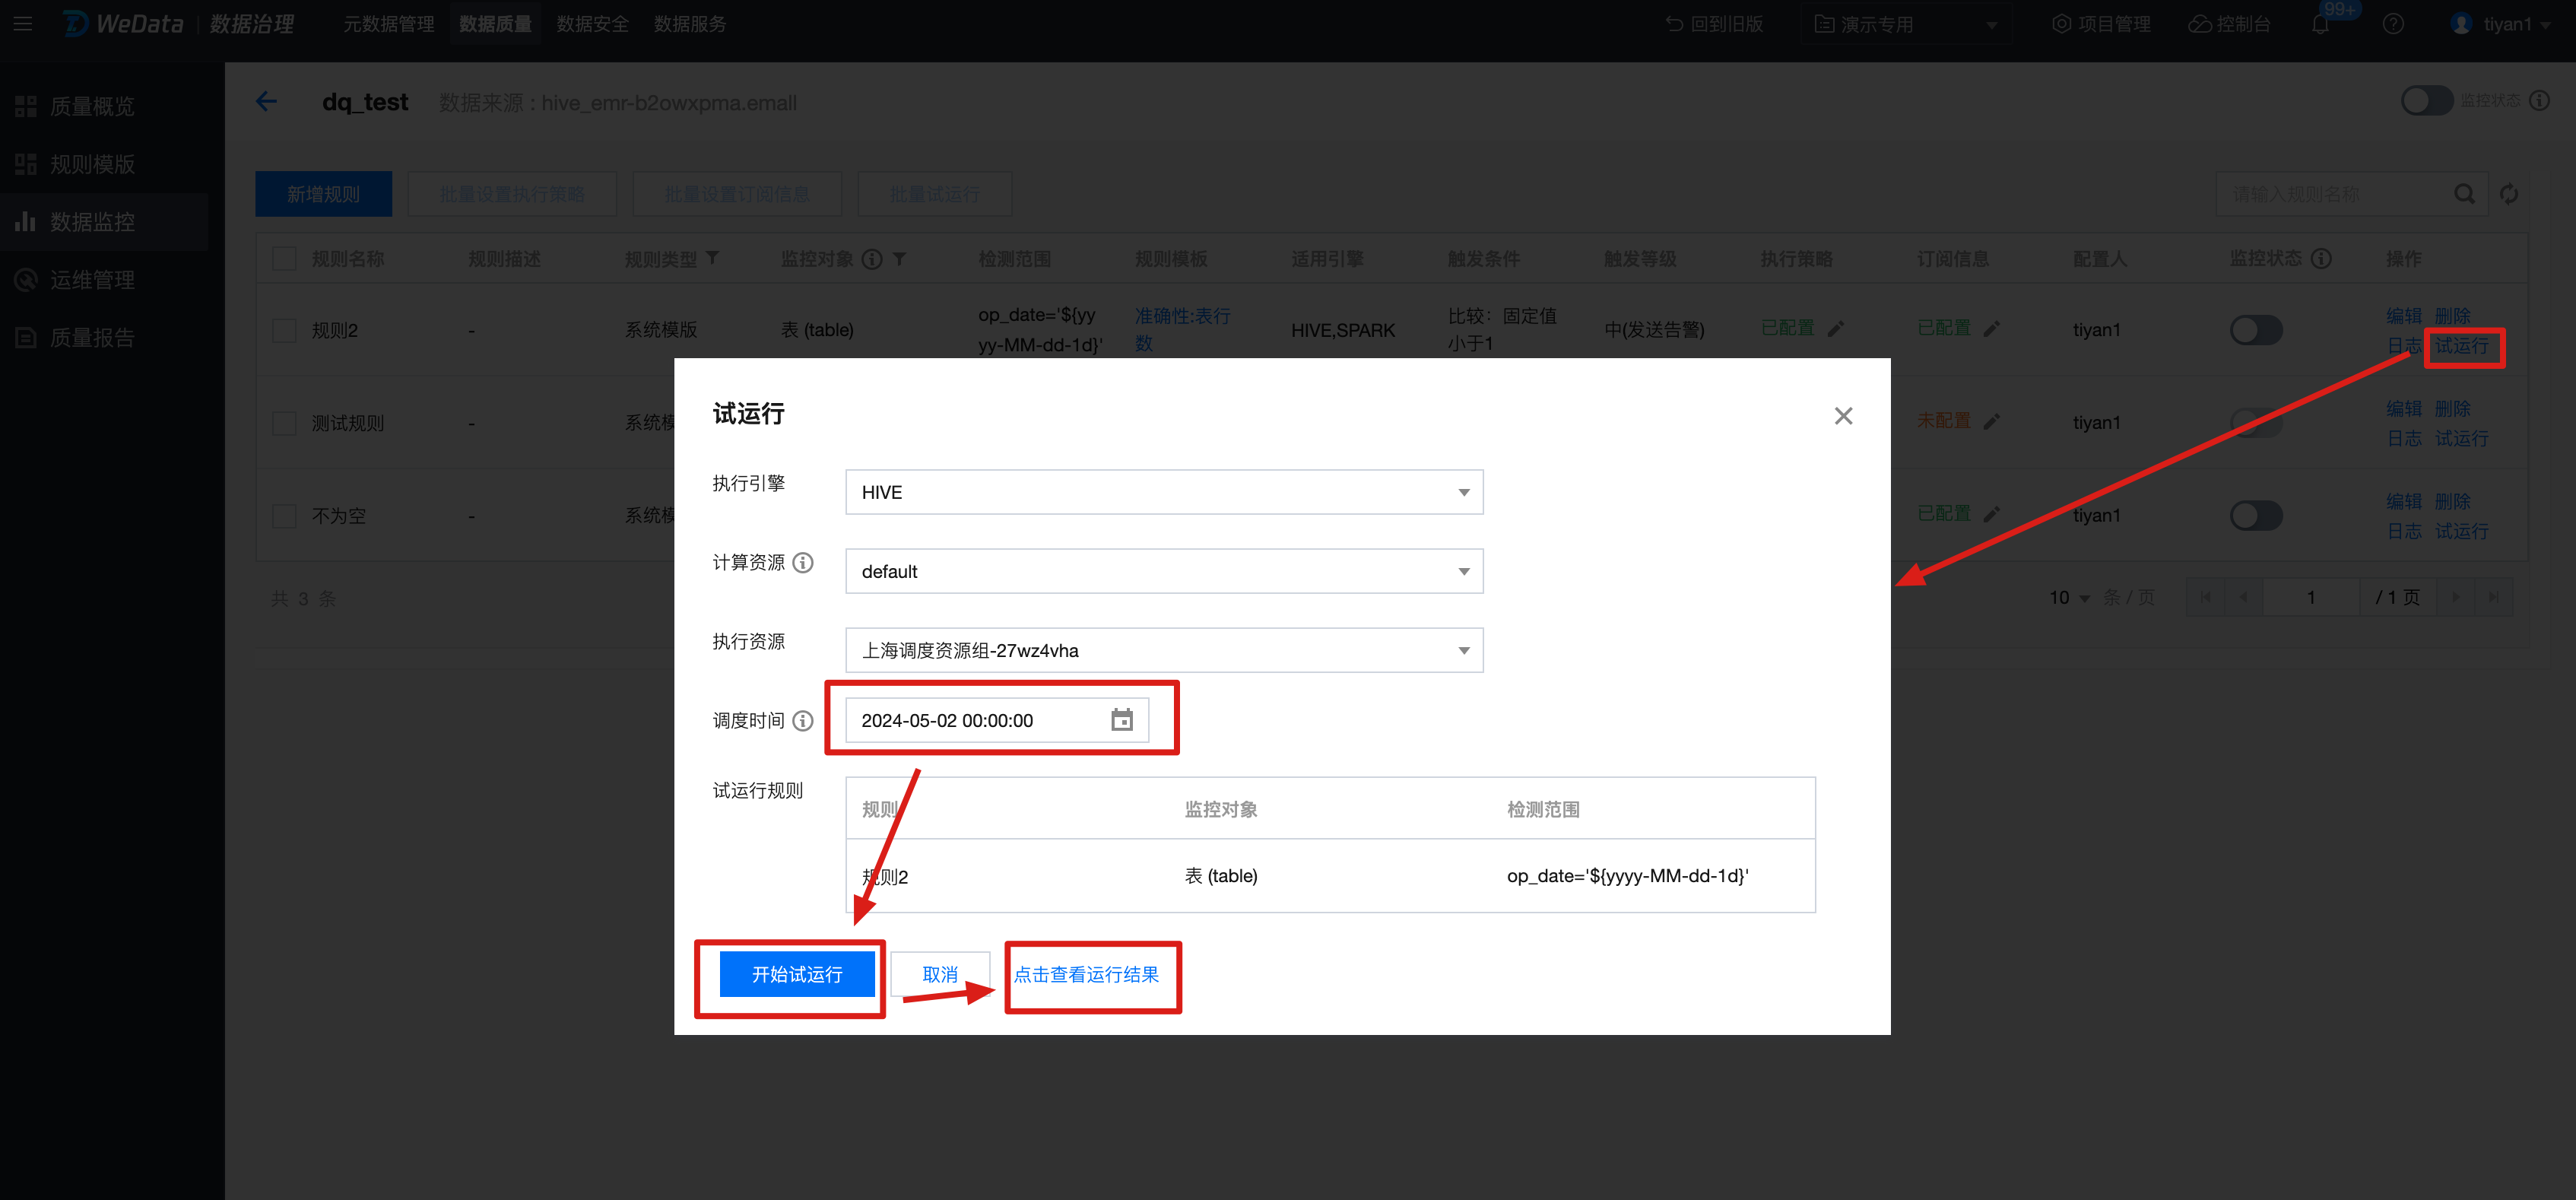Image resolution: width=2576 pixels, height=1200 pixels.
Task: Click the calendar icon in 调度时间 field
Action: 1121,720
